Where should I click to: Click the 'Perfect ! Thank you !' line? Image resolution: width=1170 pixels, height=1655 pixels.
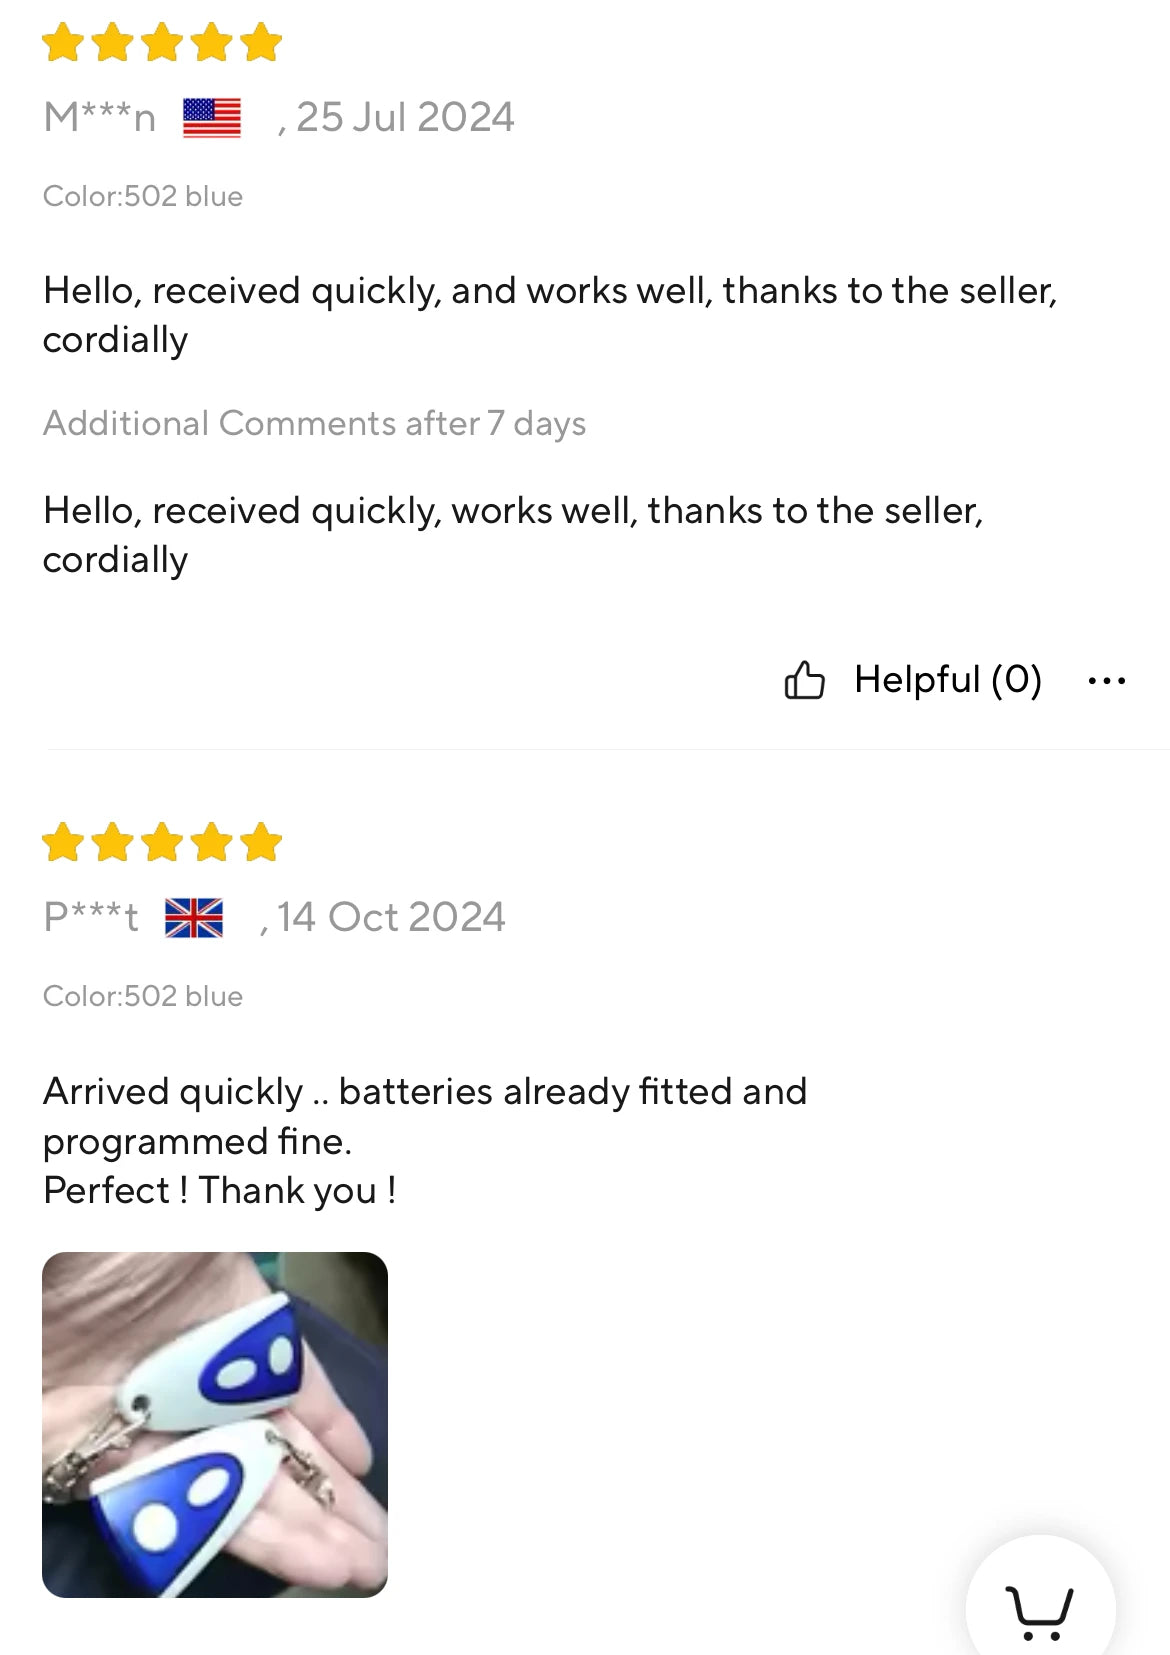(220, 1191)
